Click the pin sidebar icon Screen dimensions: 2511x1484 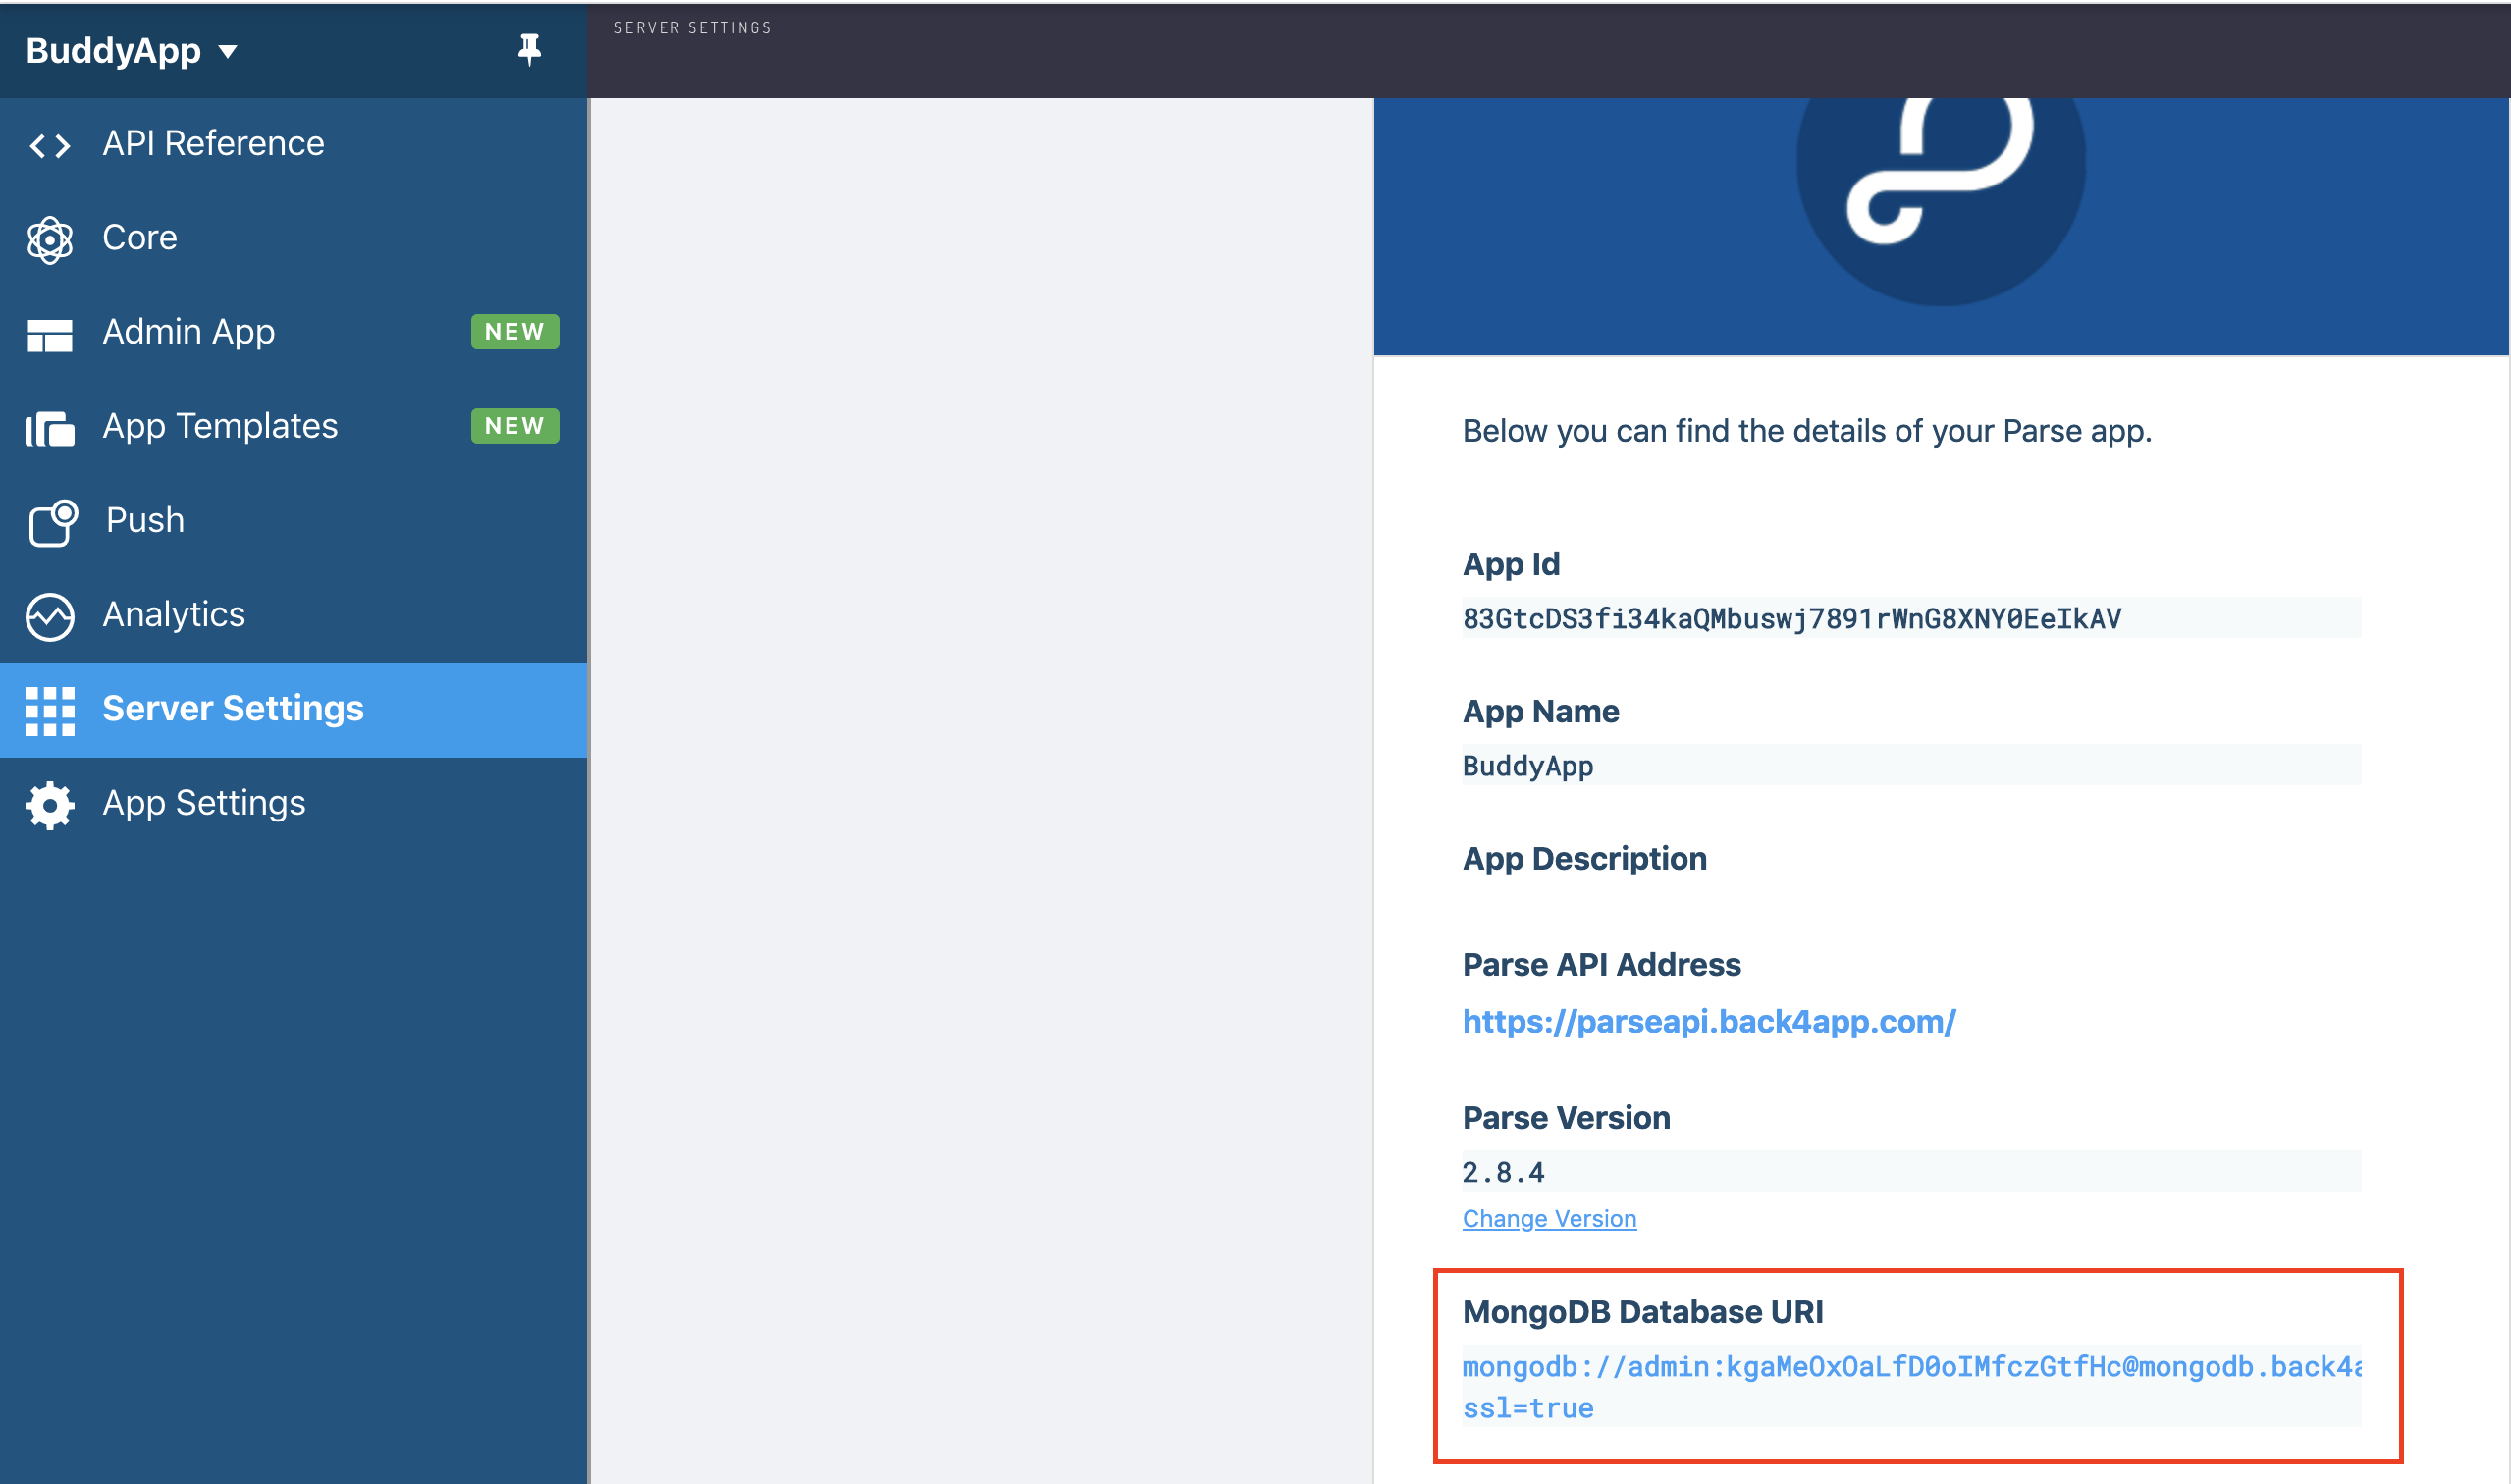click(529, 49)
